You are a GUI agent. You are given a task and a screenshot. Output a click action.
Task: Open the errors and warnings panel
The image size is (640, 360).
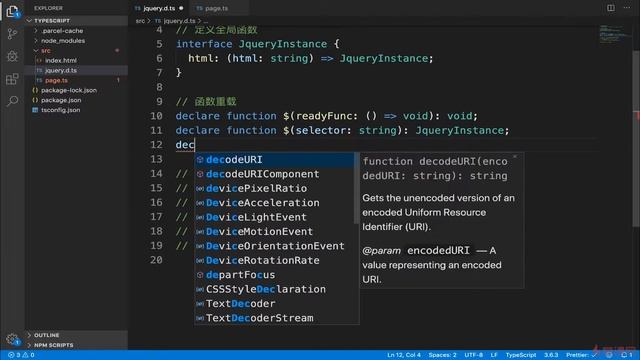(21, 355)
